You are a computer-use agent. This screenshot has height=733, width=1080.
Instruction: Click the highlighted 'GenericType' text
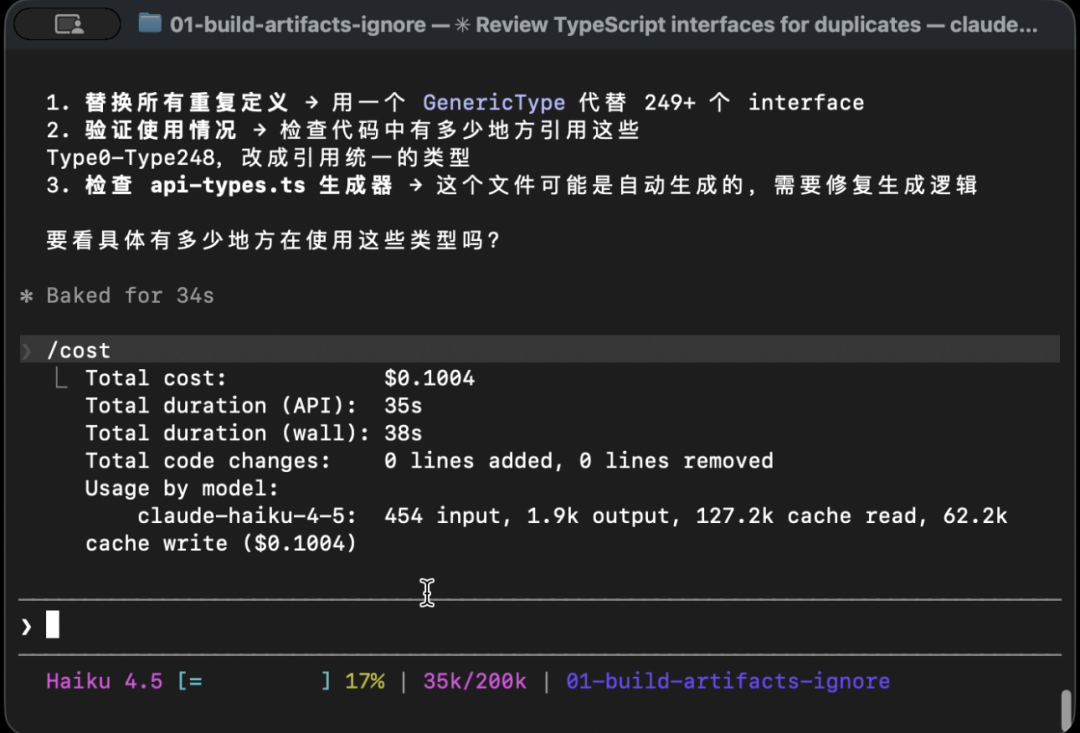[x=494, y=103]
